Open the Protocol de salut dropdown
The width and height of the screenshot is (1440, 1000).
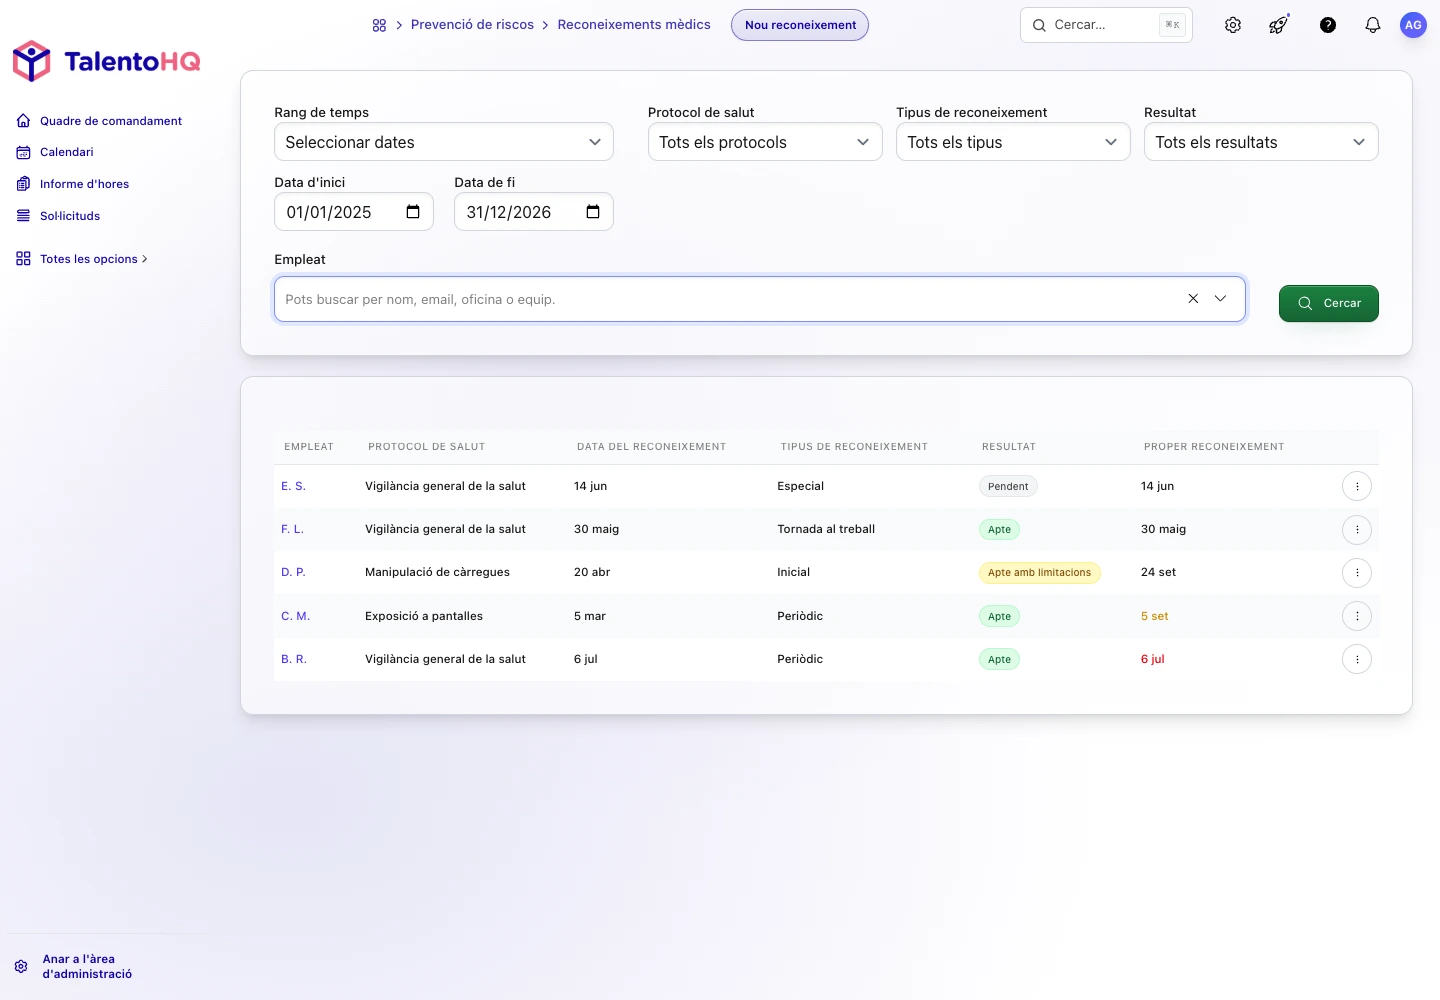pos(765,142)
